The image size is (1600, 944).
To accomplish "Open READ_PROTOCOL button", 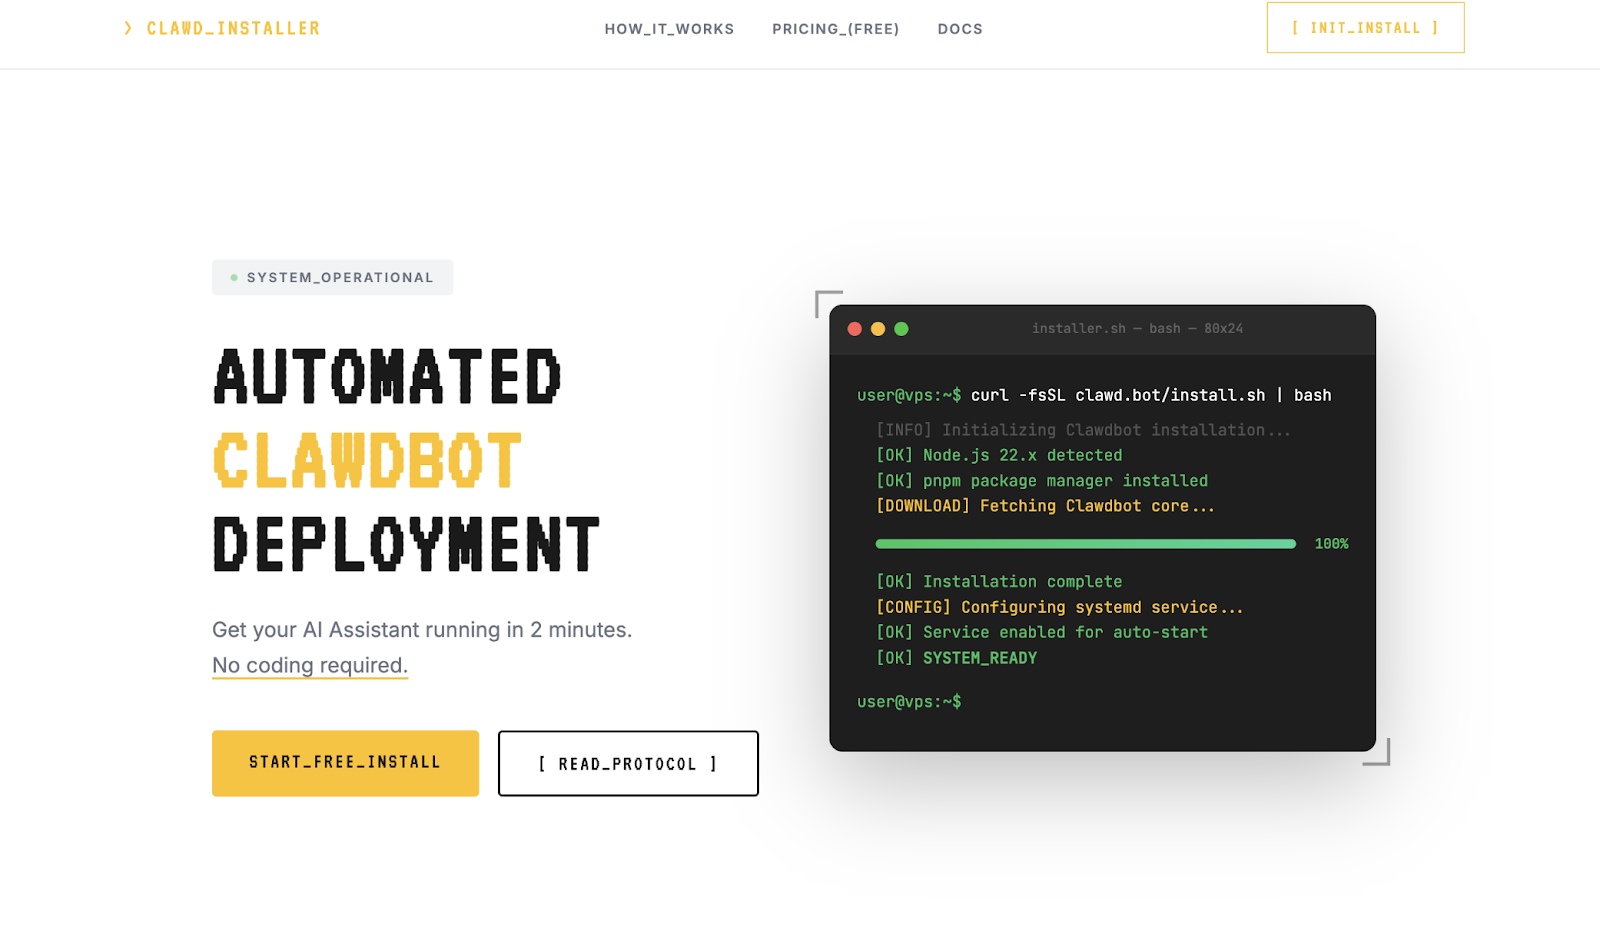I will tap(628, 763).
